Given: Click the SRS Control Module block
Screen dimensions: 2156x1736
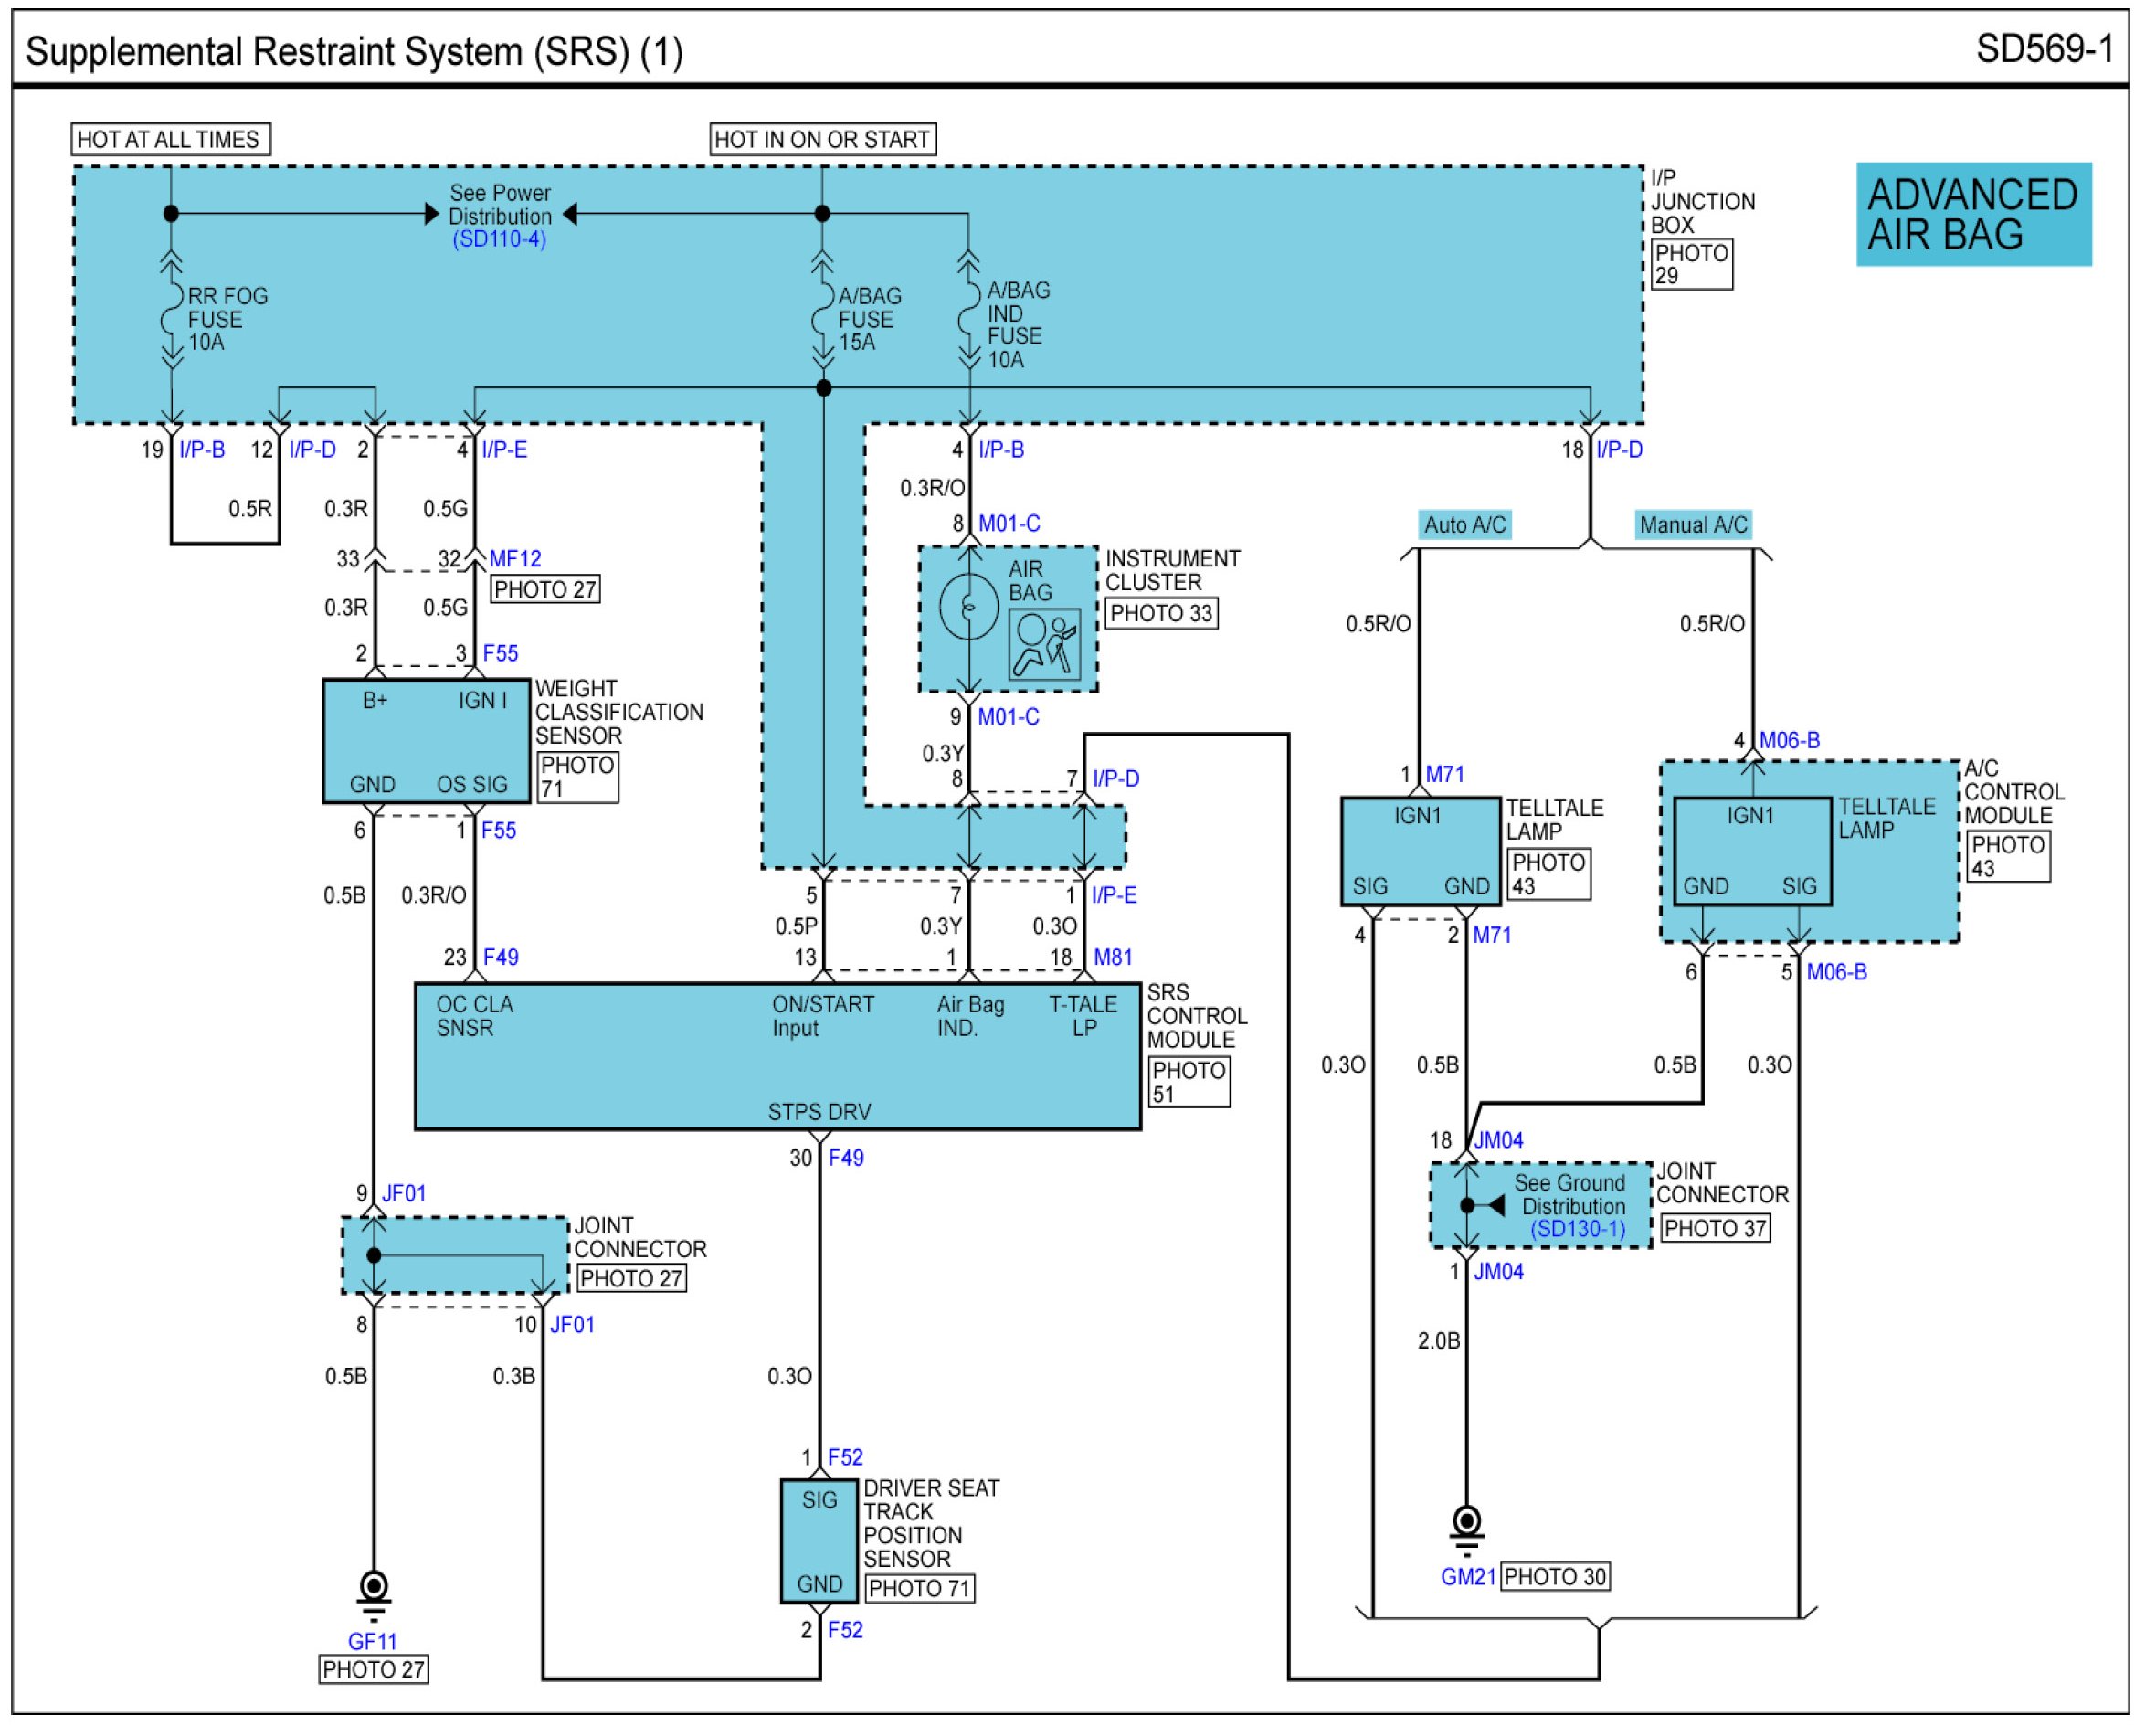Looking at the screenshot, I should coord(780,1058).
